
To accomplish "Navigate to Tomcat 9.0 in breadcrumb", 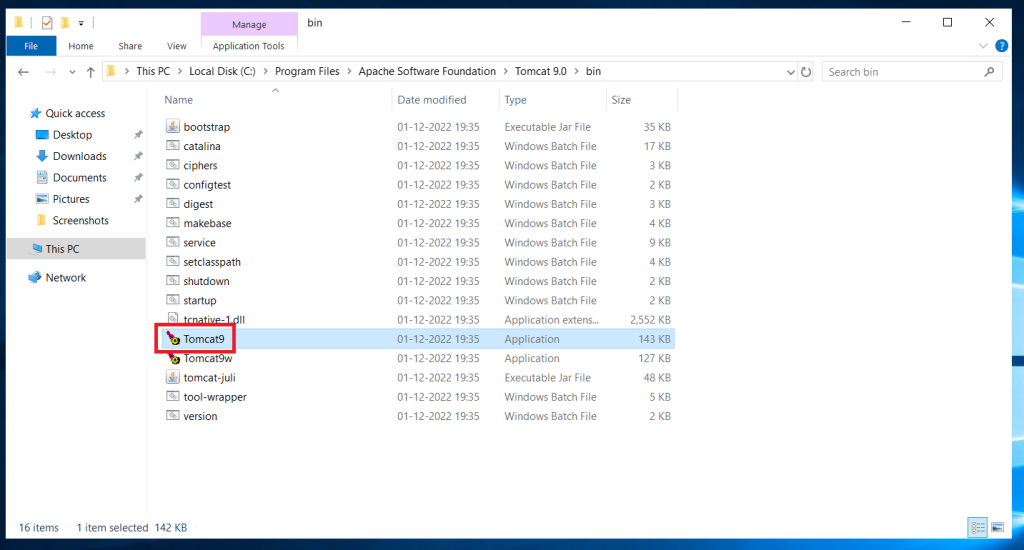I will [541, 71].
